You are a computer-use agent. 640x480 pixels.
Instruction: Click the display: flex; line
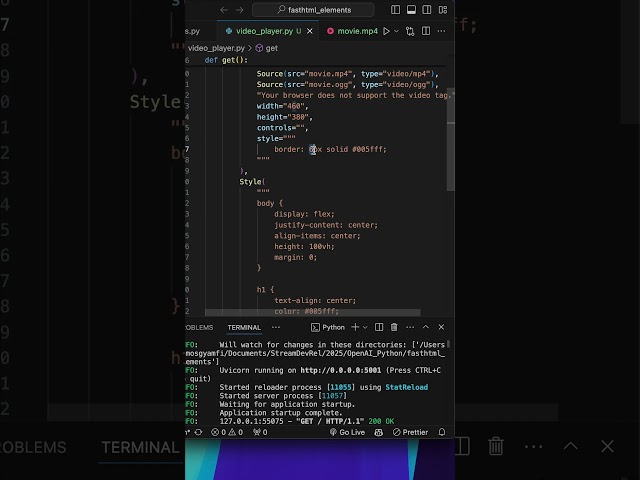(304, 214)
